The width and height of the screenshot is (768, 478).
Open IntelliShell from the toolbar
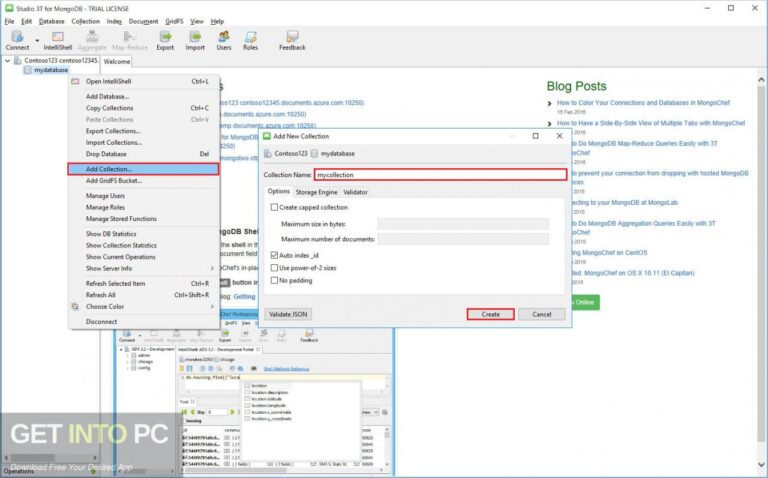pos(57,41)
